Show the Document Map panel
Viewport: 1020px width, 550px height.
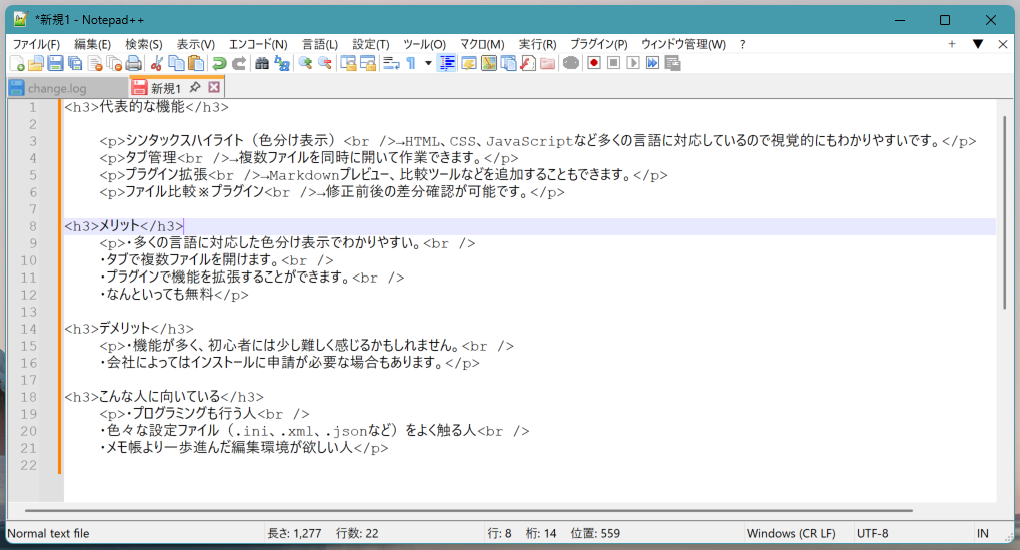point(489,63)
